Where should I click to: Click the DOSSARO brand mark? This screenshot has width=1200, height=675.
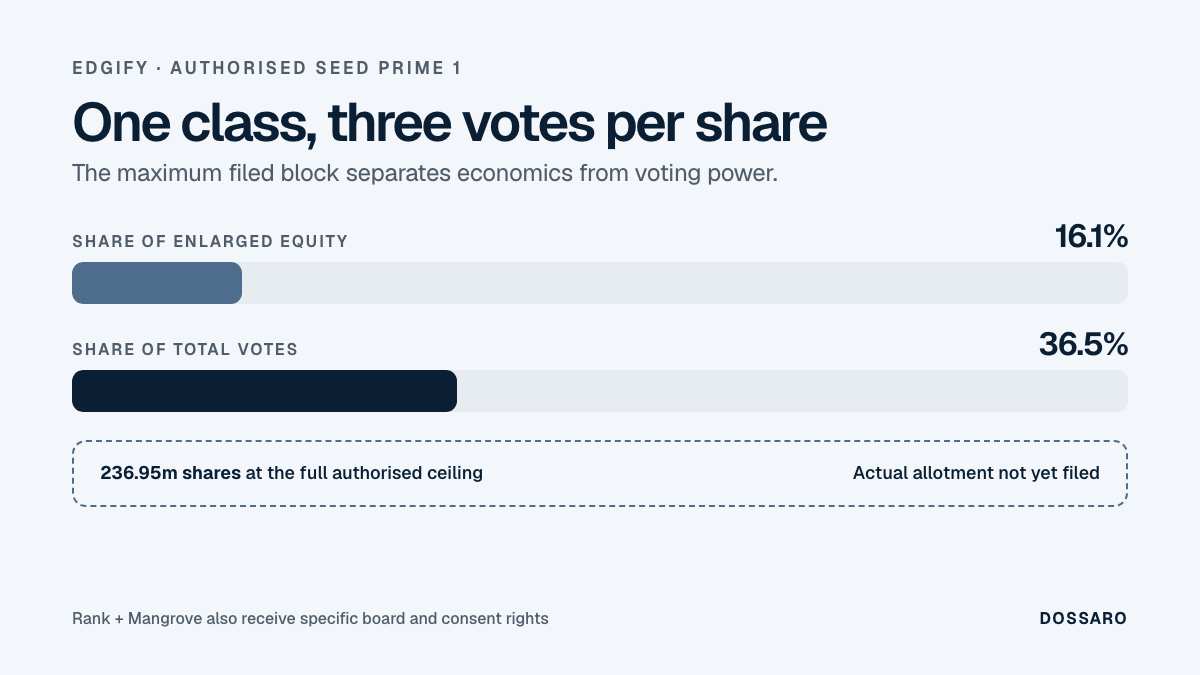pos(1083,618)
